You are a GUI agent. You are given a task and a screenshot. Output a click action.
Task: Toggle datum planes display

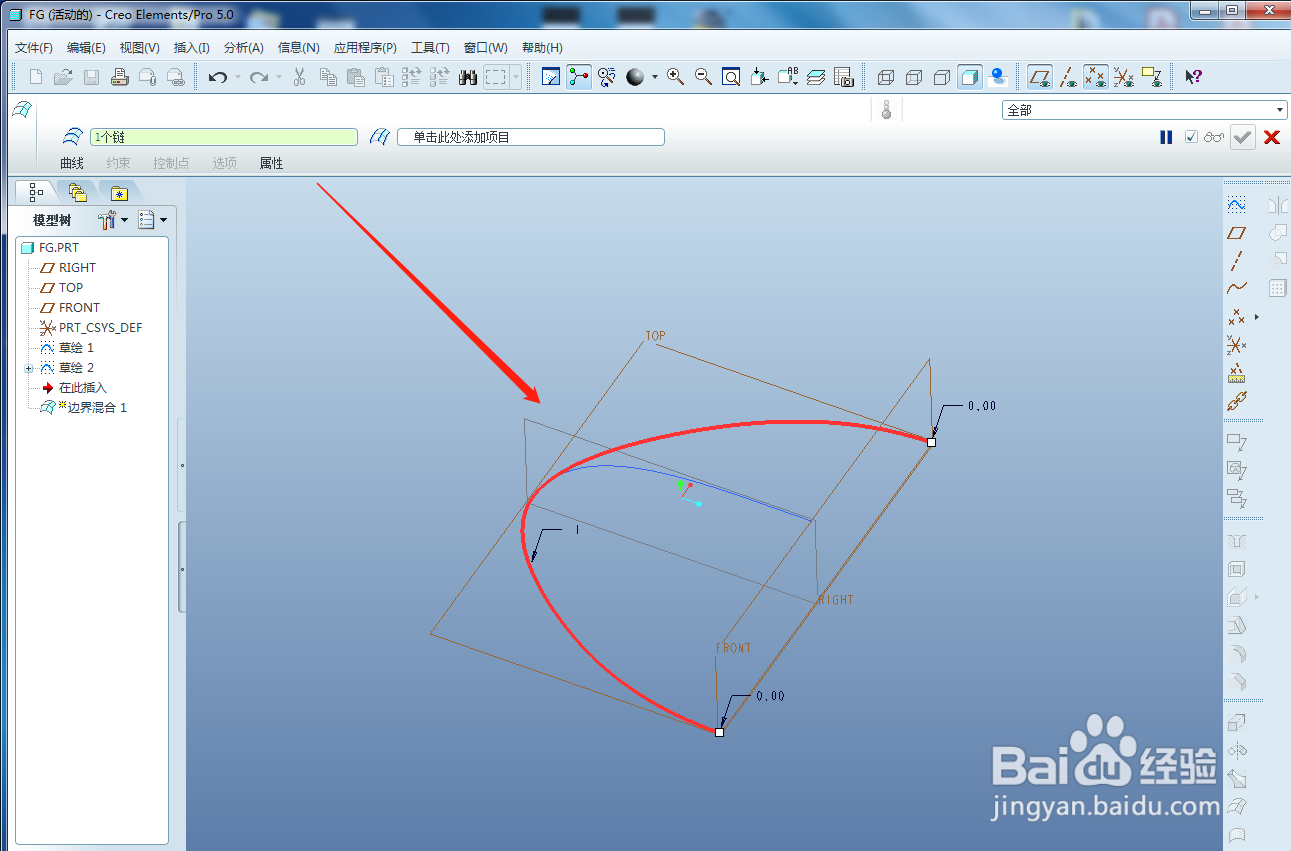[x=1041, y=77]
